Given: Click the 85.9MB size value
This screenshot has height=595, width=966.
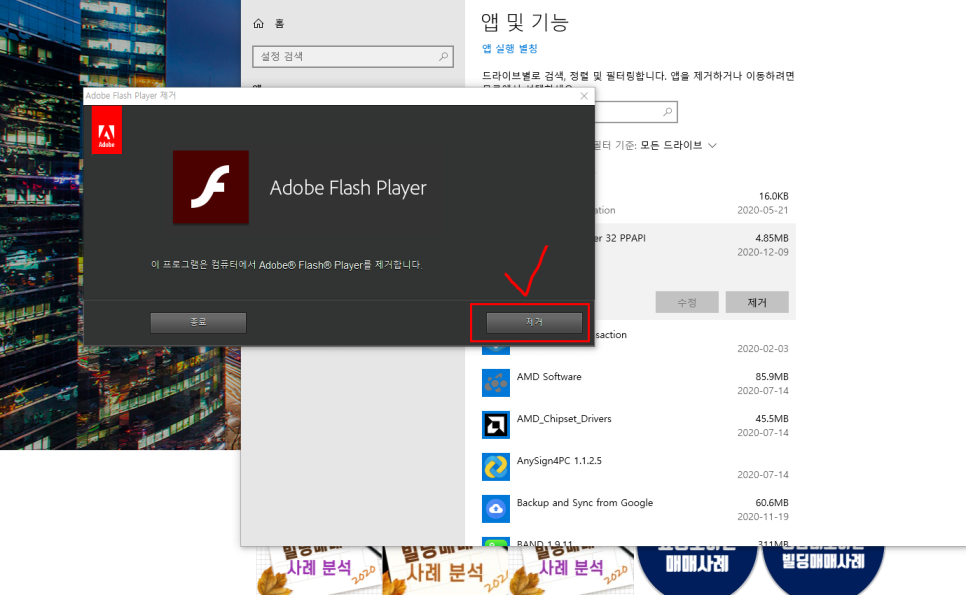Looking at the screenshot, I should pyautogui.click(x=772, y=376).
